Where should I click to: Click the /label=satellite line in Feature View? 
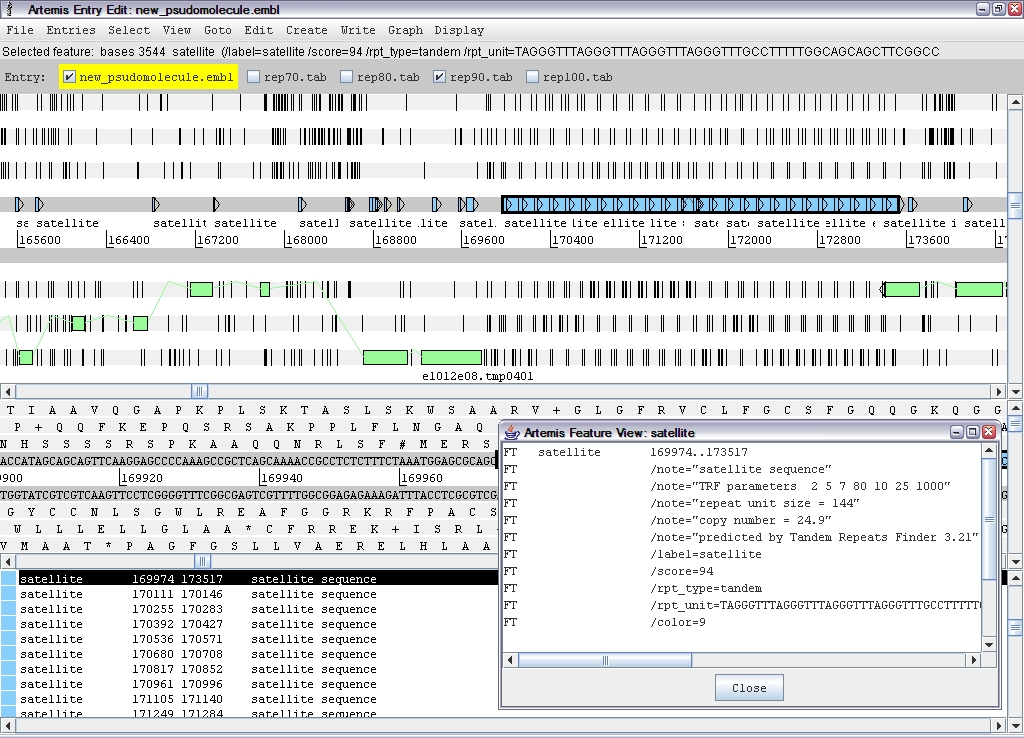pyautogui.click(x=706, y=554)
